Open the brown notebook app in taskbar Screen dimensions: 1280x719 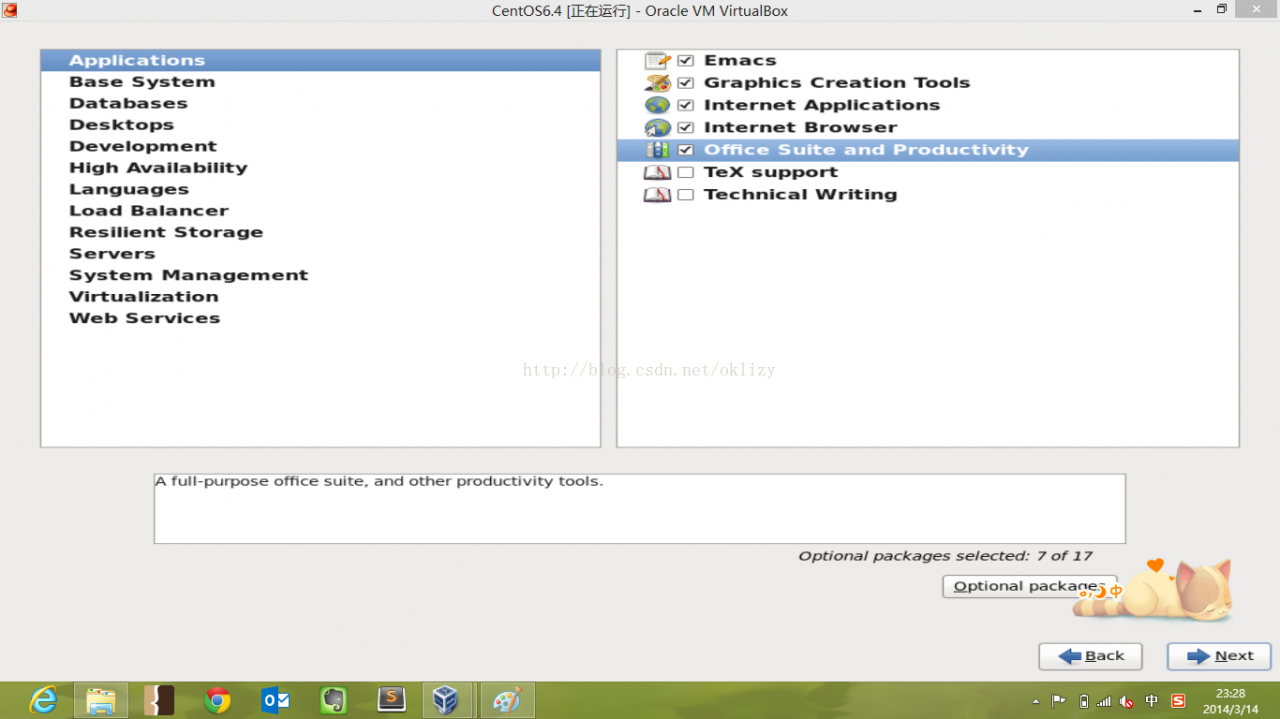click(159, 700)
